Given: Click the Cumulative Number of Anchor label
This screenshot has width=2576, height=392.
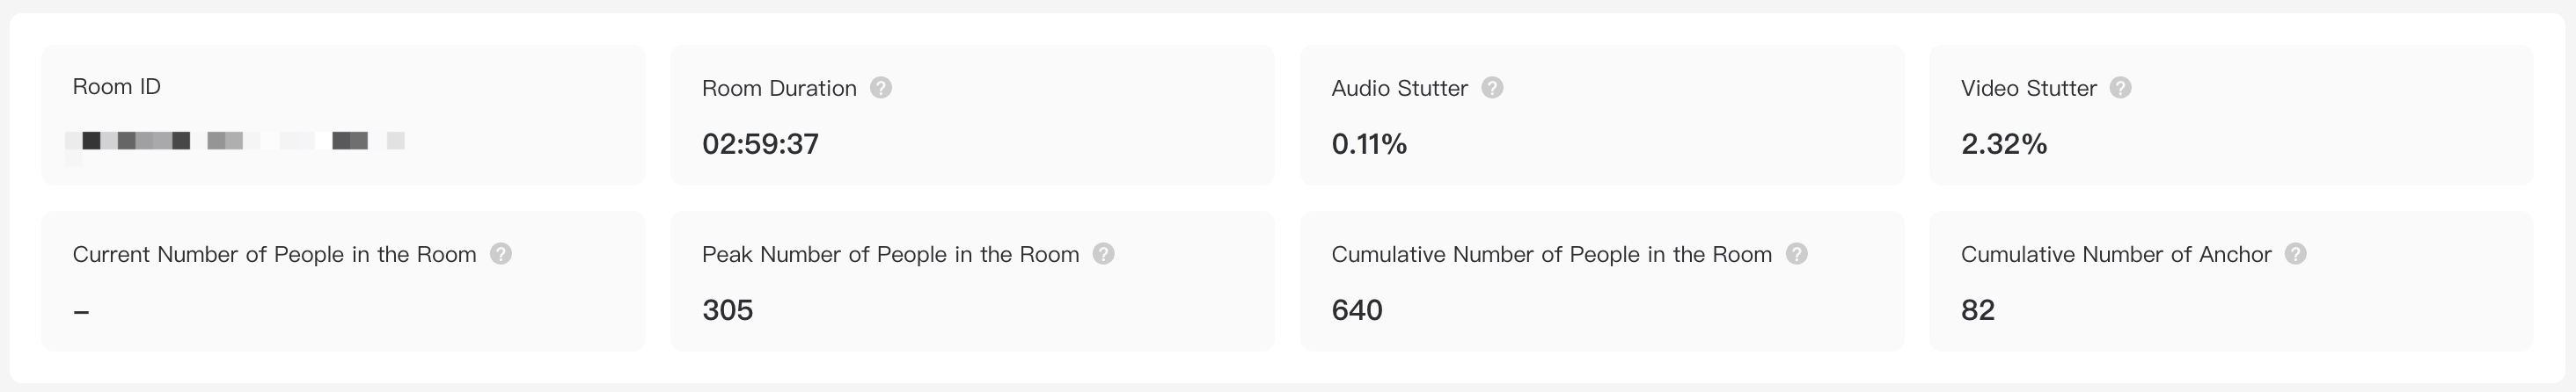Looking at the screenshot, I should coord(2116,254).
